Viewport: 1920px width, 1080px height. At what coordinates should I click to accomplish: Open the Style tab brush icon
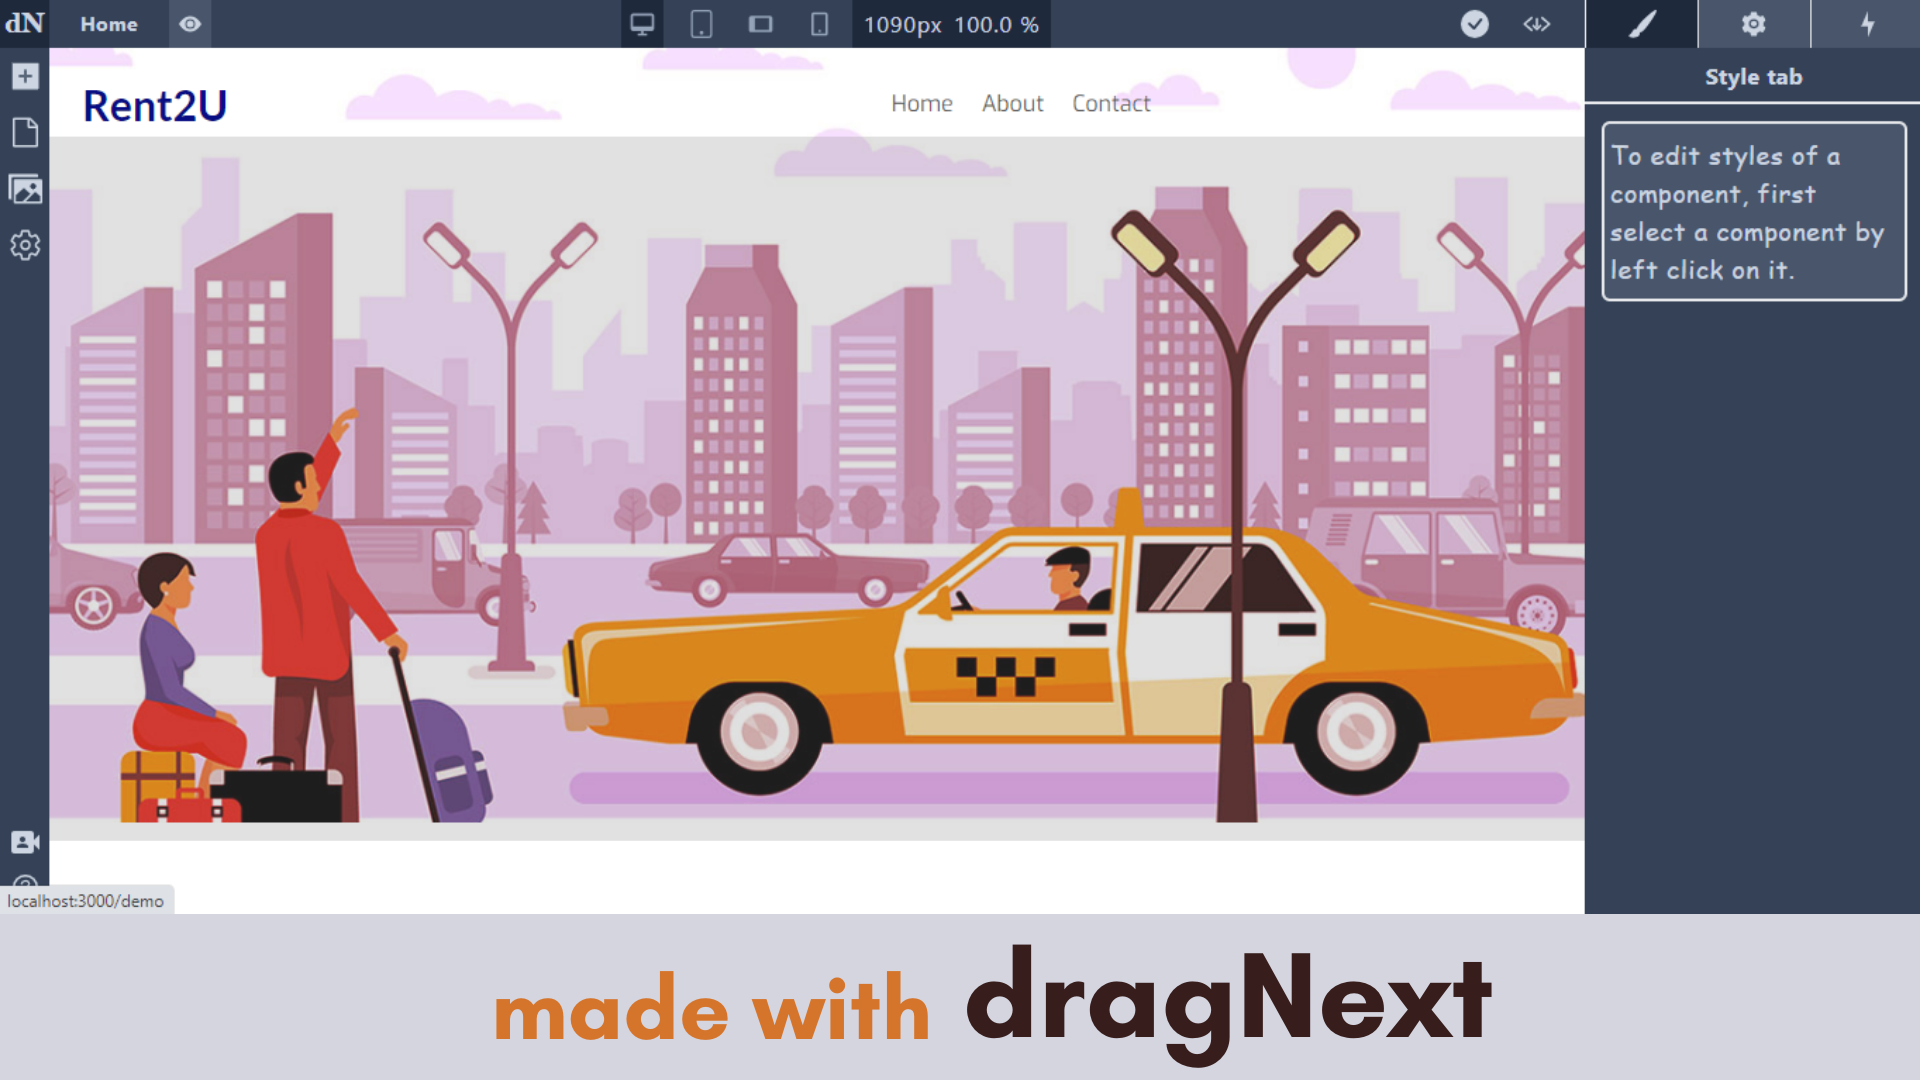pos(1641,24)
